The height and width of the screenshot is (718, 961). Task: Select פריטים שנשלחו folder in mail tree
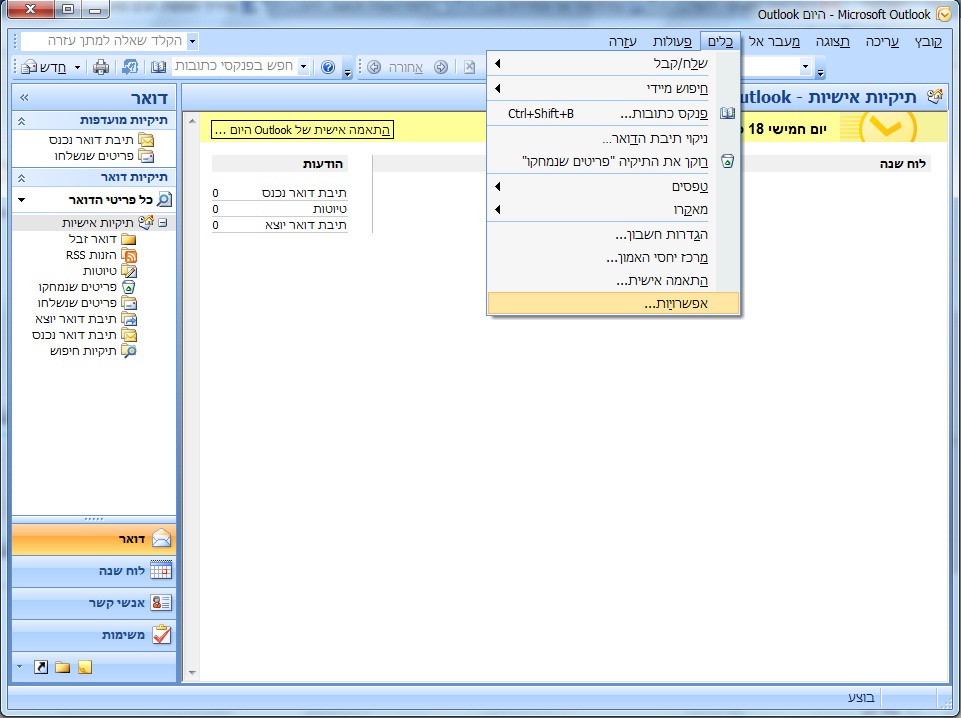point(86,303)
